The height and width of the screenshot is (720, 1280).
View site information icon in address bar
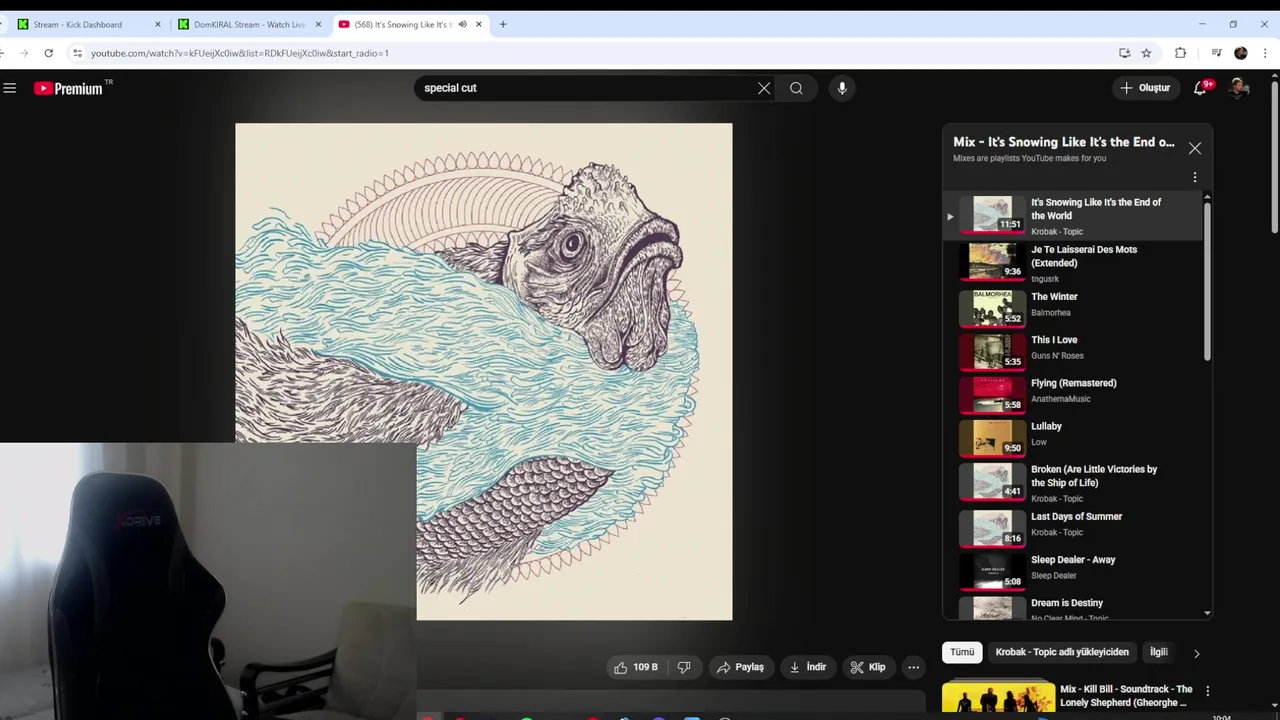pos(77,53)
